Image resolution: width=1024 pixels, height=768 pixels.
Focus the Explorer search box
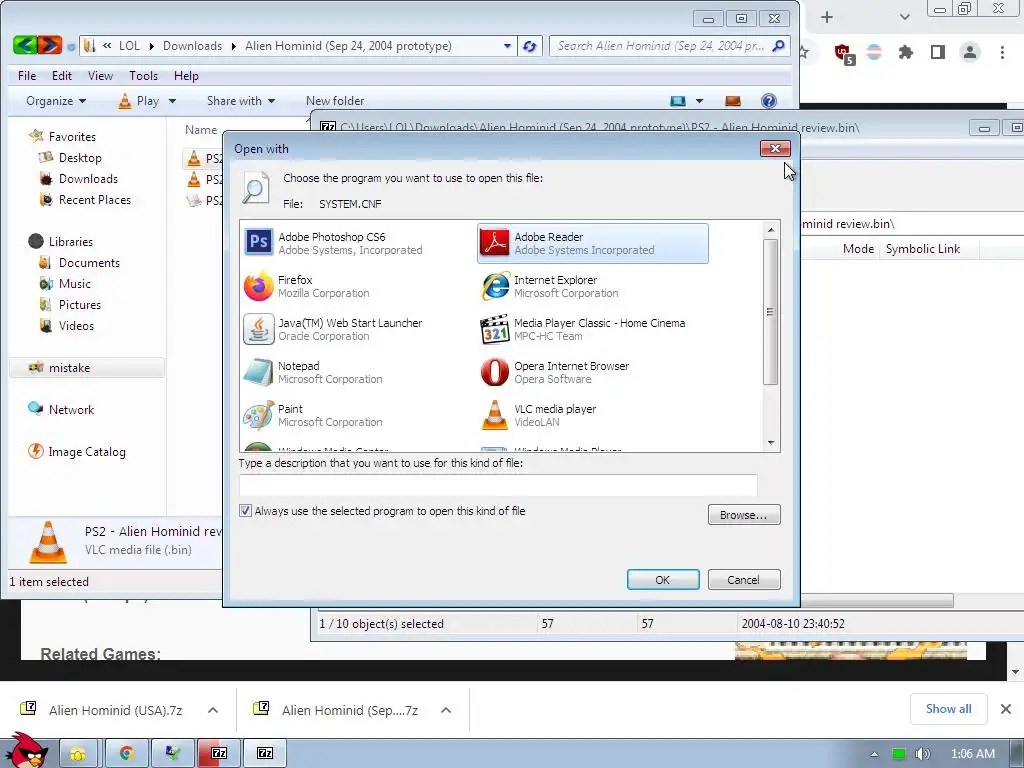tap(661, 46)
